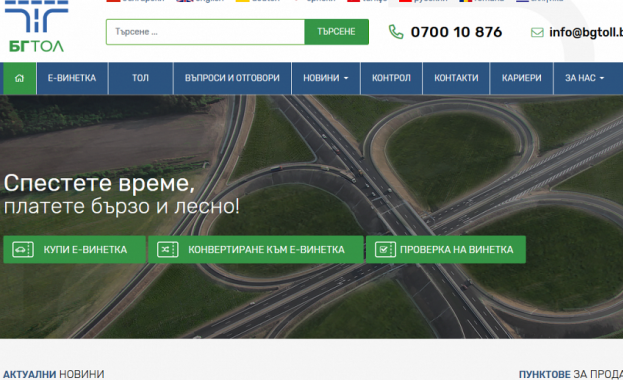Click the Проверка на винетка button label
The height and width of the screenshot is (380, 623).
pos(457,250)
